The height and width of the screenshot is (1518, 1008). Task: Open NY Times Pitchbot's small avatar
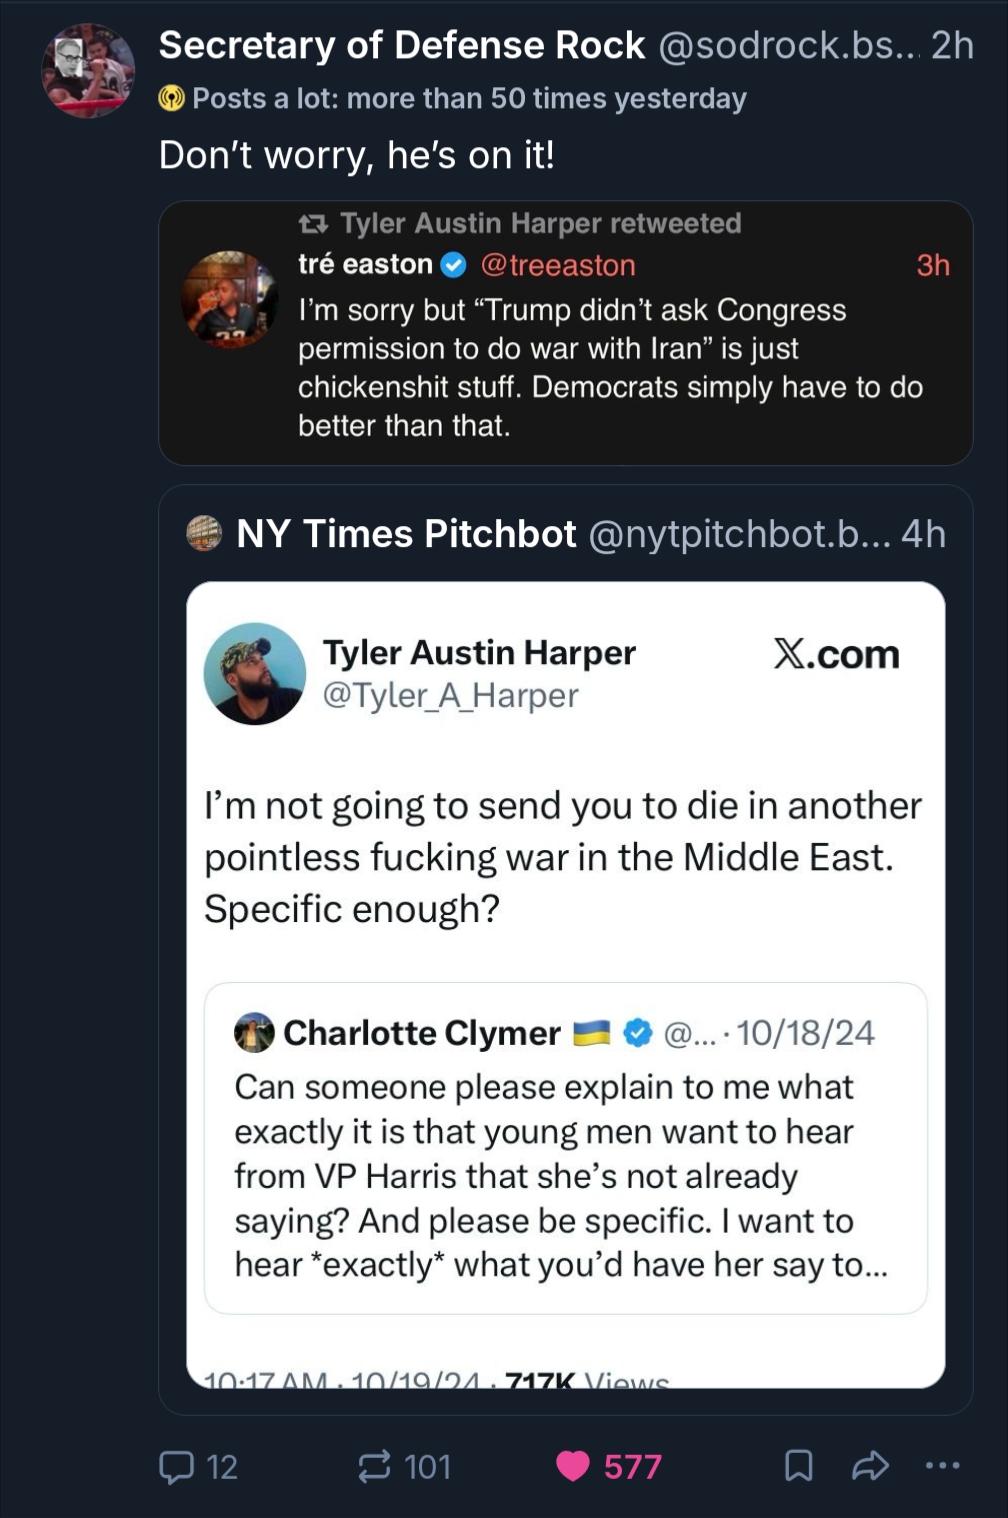click(204, 534)
